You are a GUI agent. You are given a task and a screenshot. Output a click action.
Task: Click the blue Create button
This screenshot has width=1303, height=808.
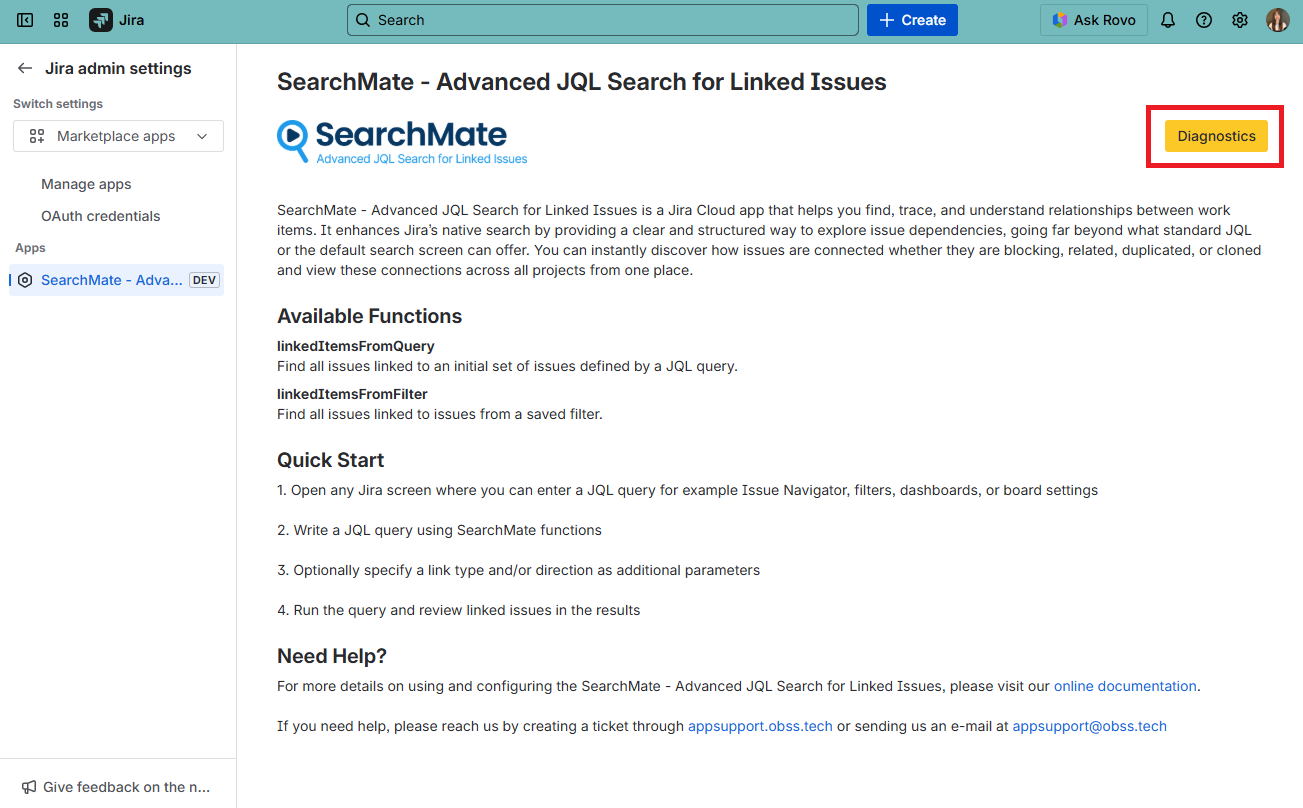[x=912, y=20]
